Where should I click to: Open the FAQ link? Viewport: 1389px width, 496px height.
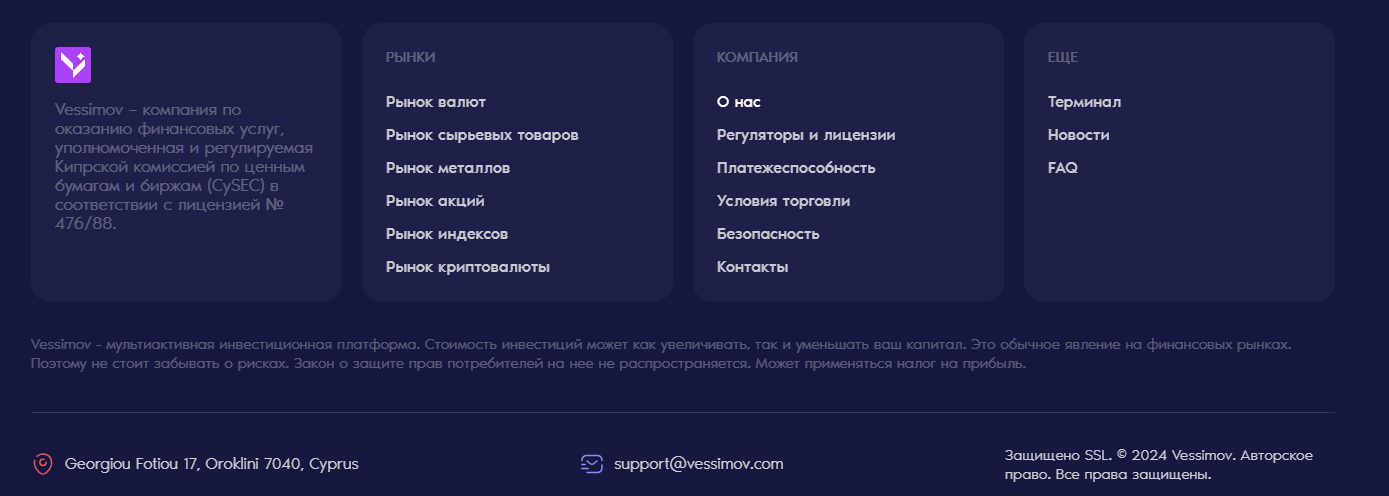click(x=1063, y=168)
